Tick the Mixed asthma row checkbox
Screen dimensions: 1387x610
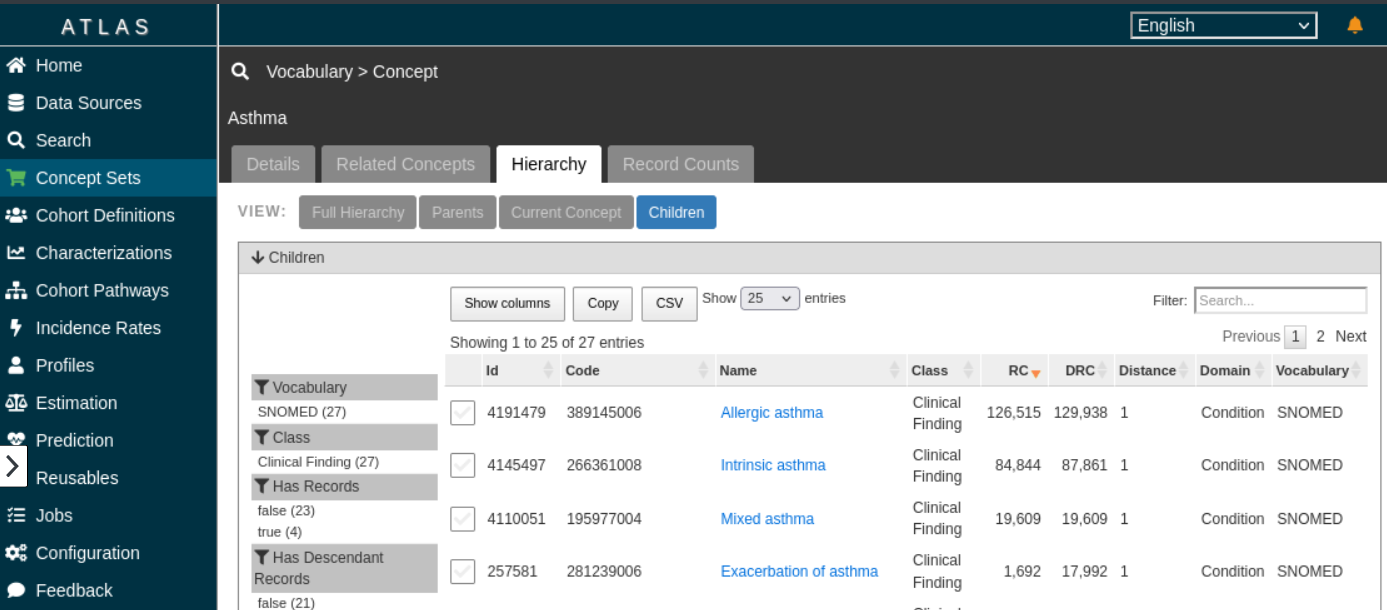tap(462, 519)
